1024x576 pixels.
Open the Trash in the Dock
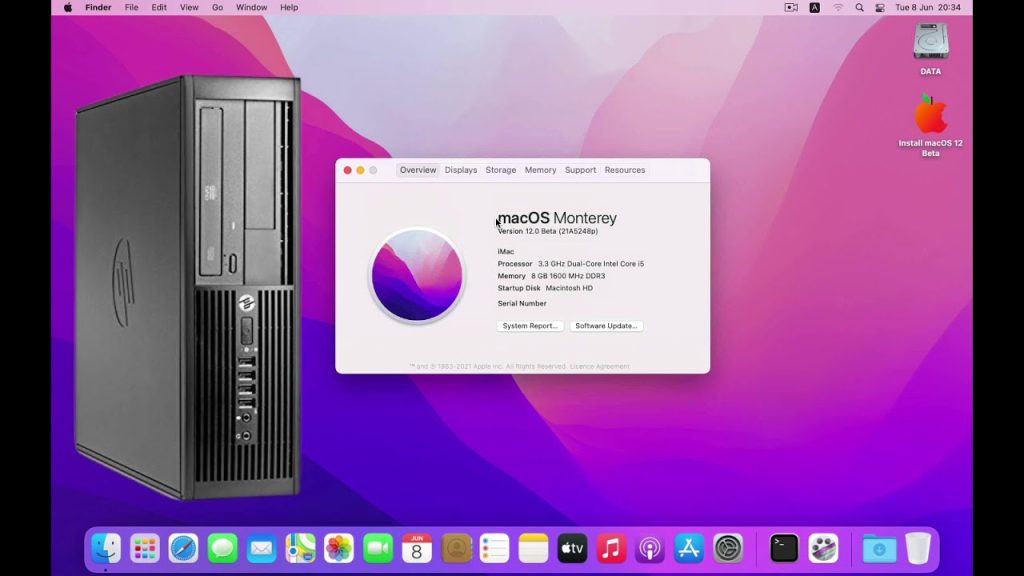918,548
